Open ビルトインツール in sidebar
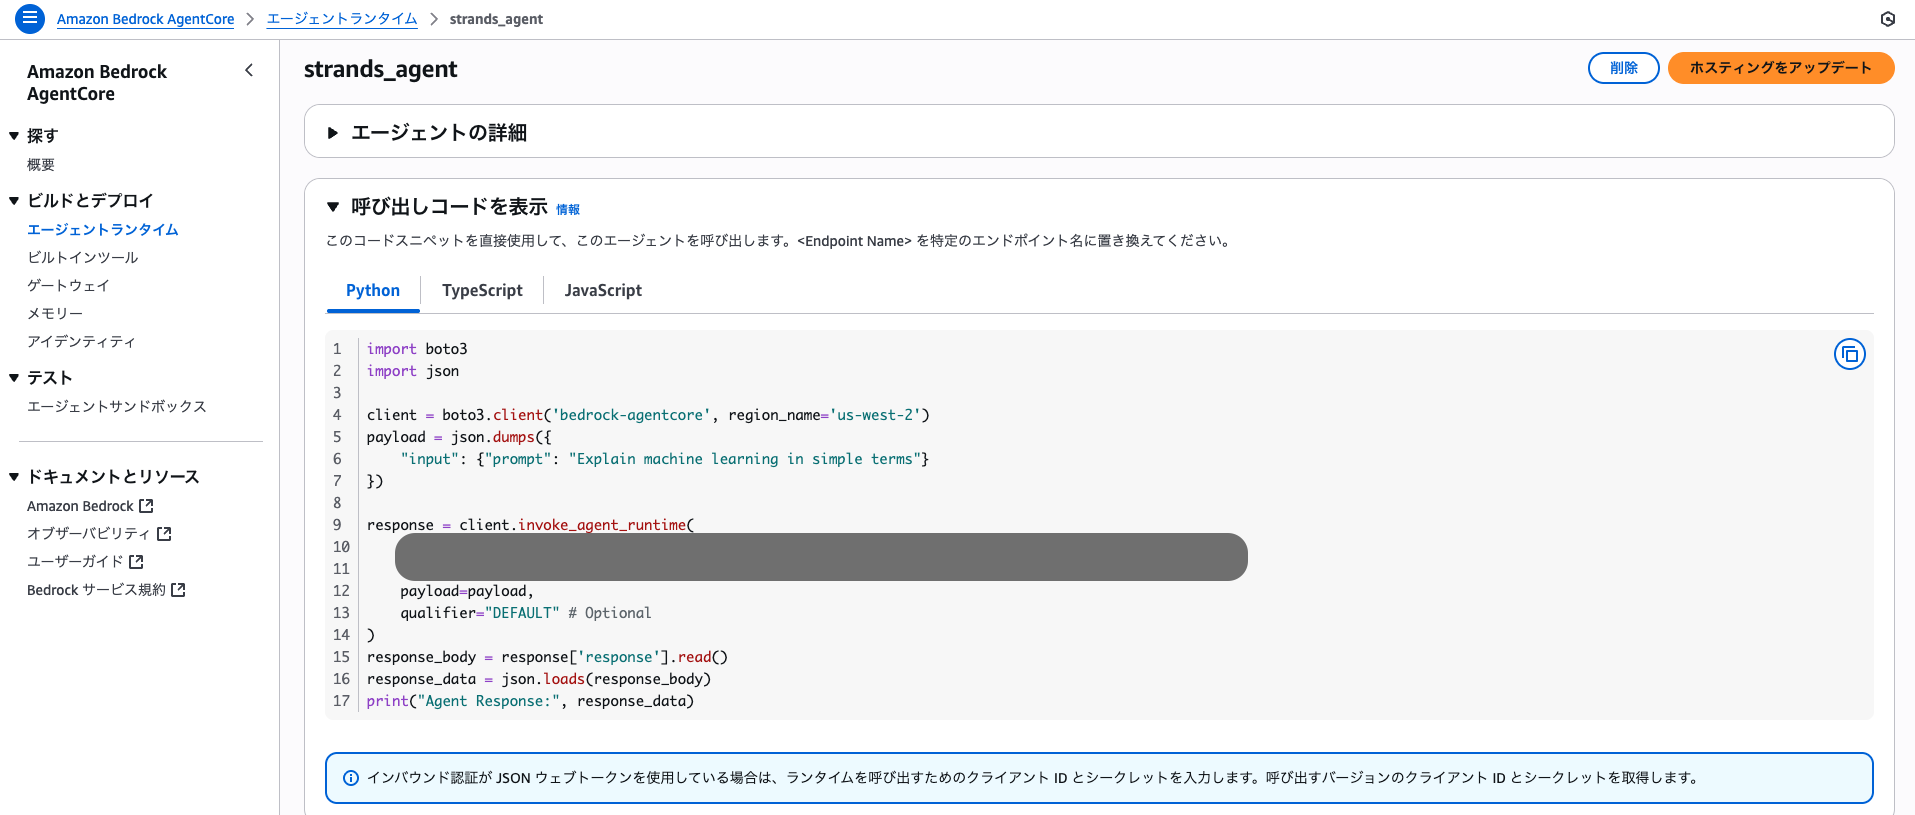 click(83, 258)
